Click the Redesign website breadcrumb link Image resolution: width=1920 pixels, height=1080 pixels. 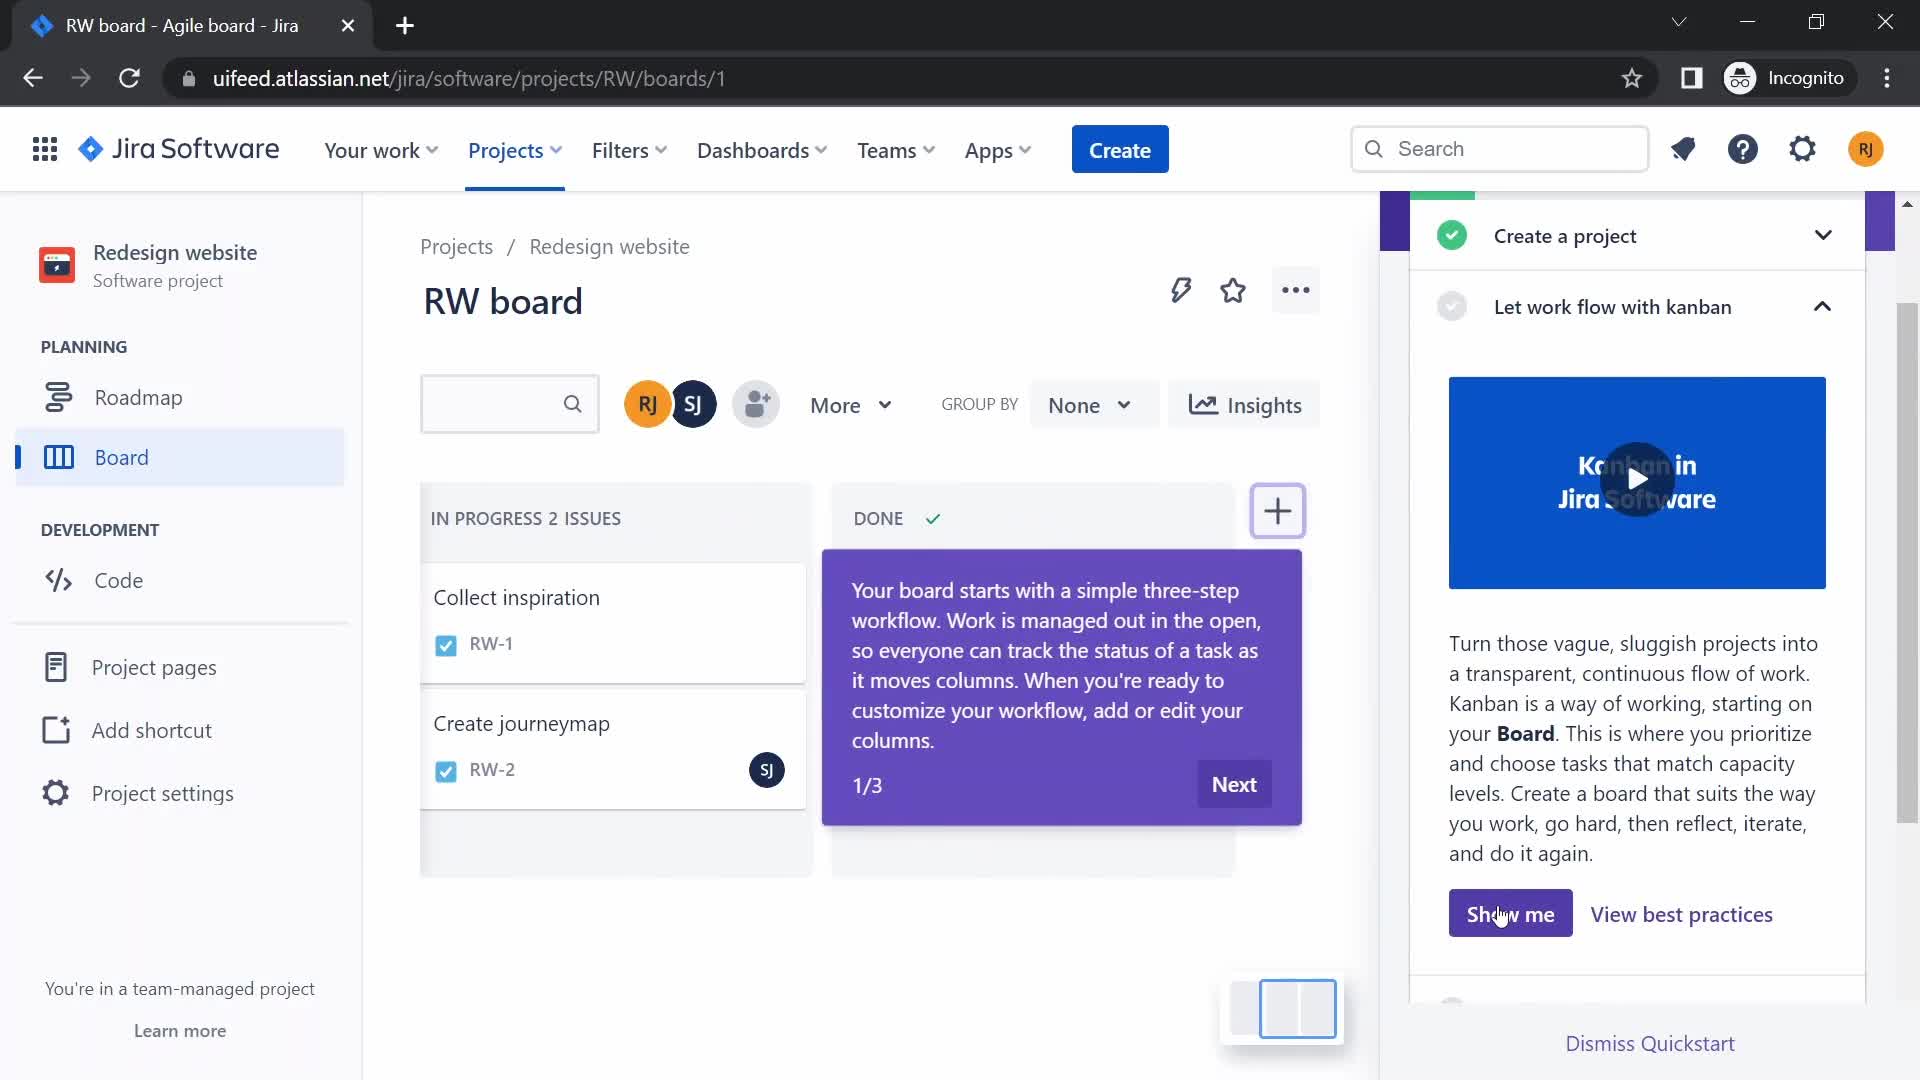click(x=609, y=247)
